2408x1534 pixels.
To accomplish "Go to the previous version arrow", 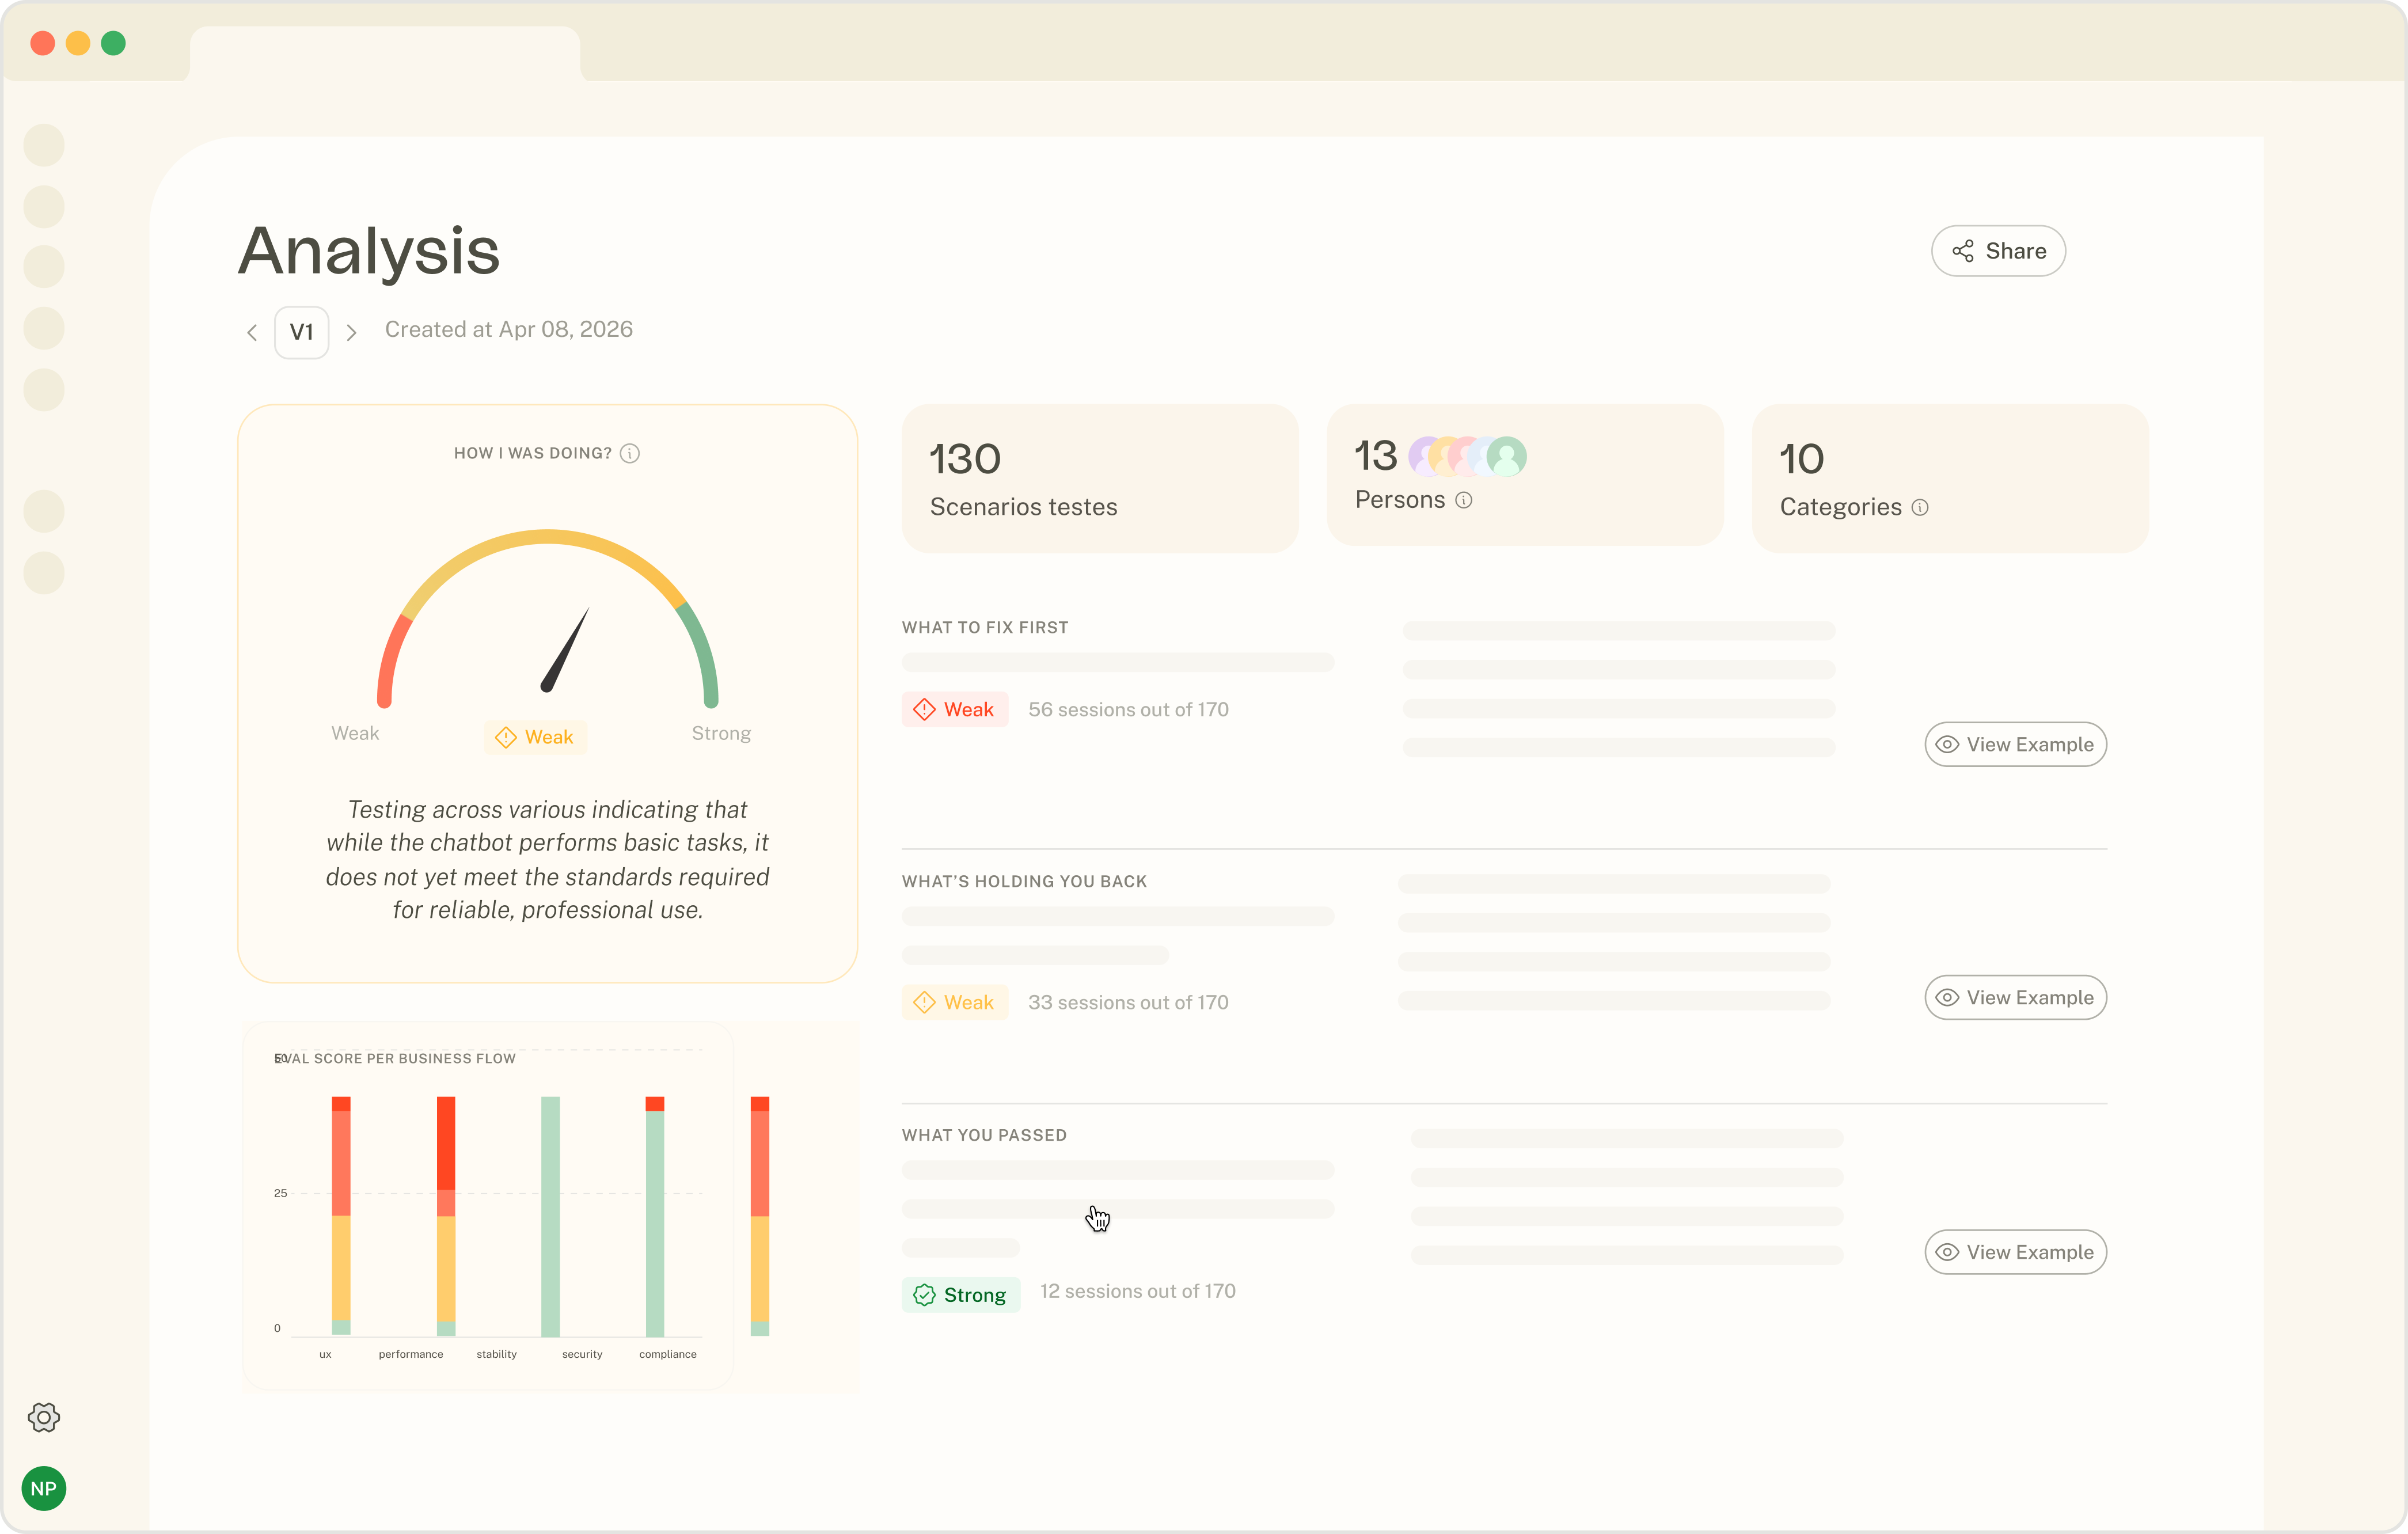I will (x=252, y=332).
